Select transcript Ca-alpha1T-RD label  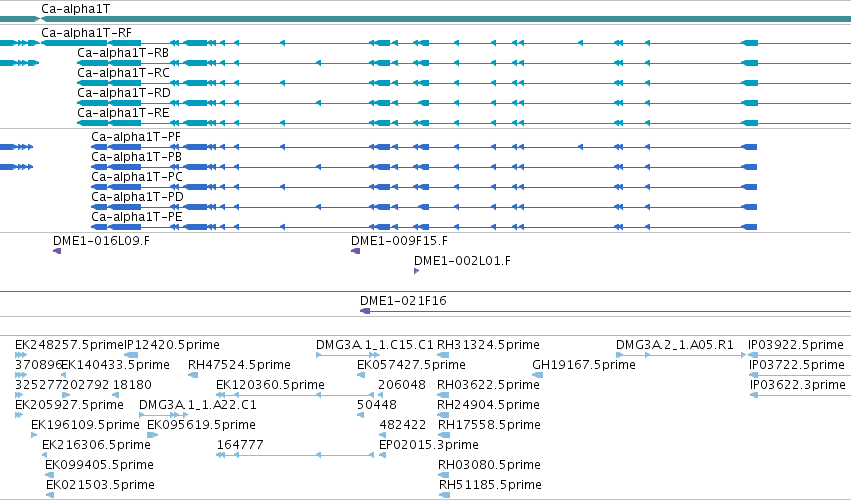coord(124,93)
